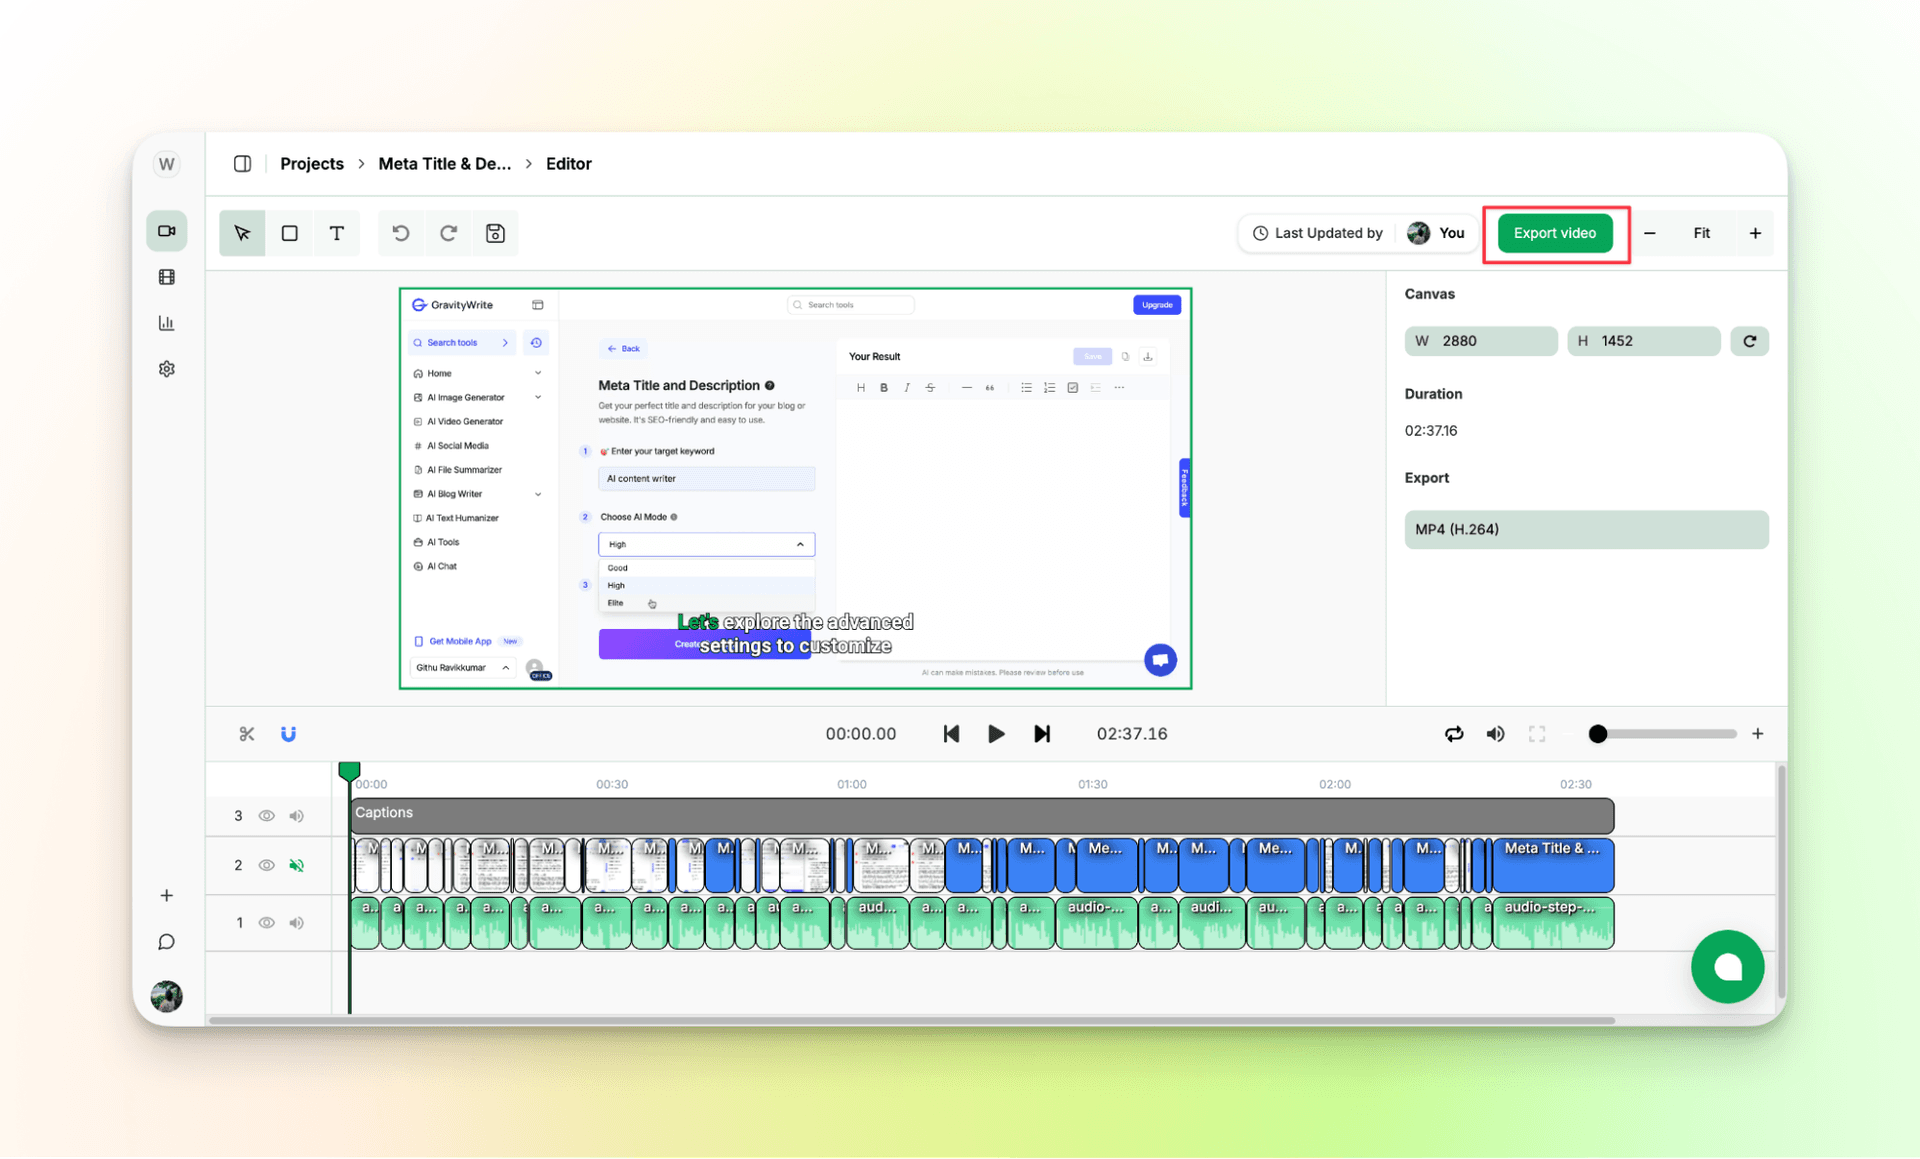Undo the last edit
Screen dimensions: 1920x1159
coord(400,233)
